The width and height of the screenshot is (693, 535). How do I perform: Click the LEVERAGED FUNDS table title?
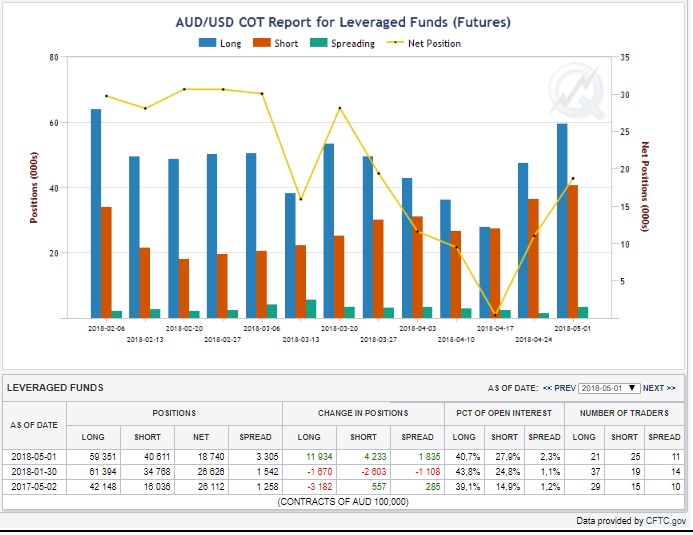click(55, 387)
